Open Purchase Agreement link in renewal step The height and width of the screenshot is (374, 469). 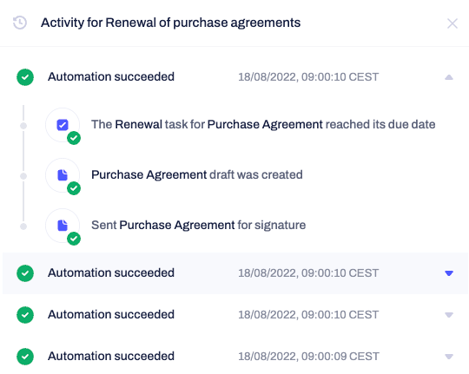265,124
